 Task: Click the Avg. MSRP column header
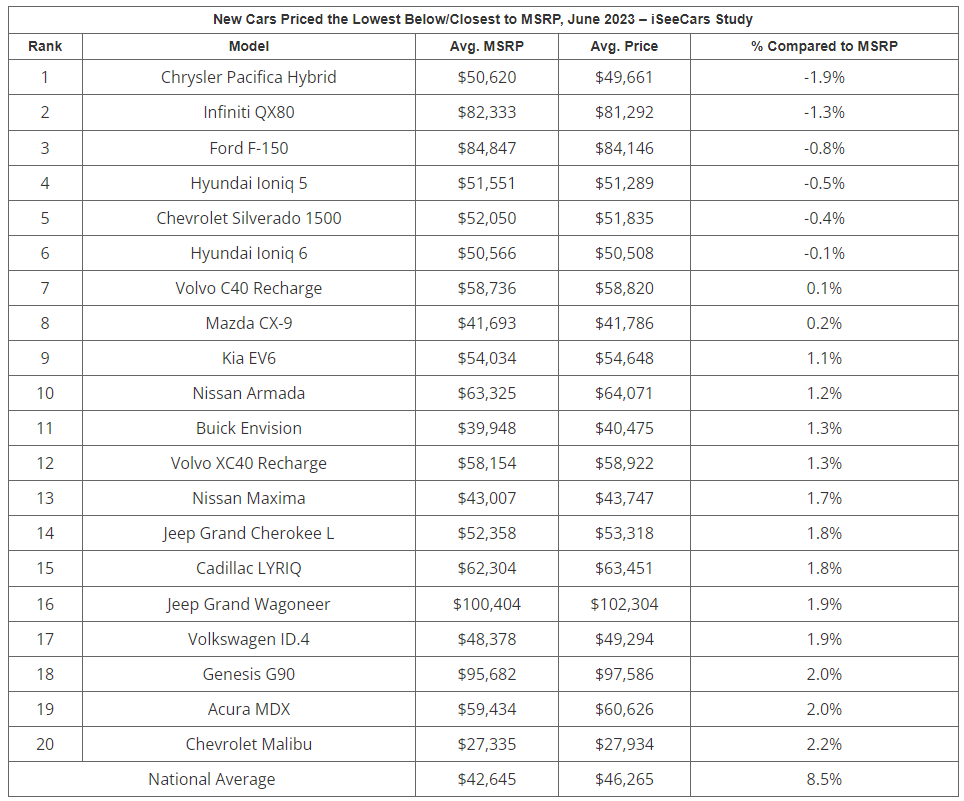[x=487, y=46]
